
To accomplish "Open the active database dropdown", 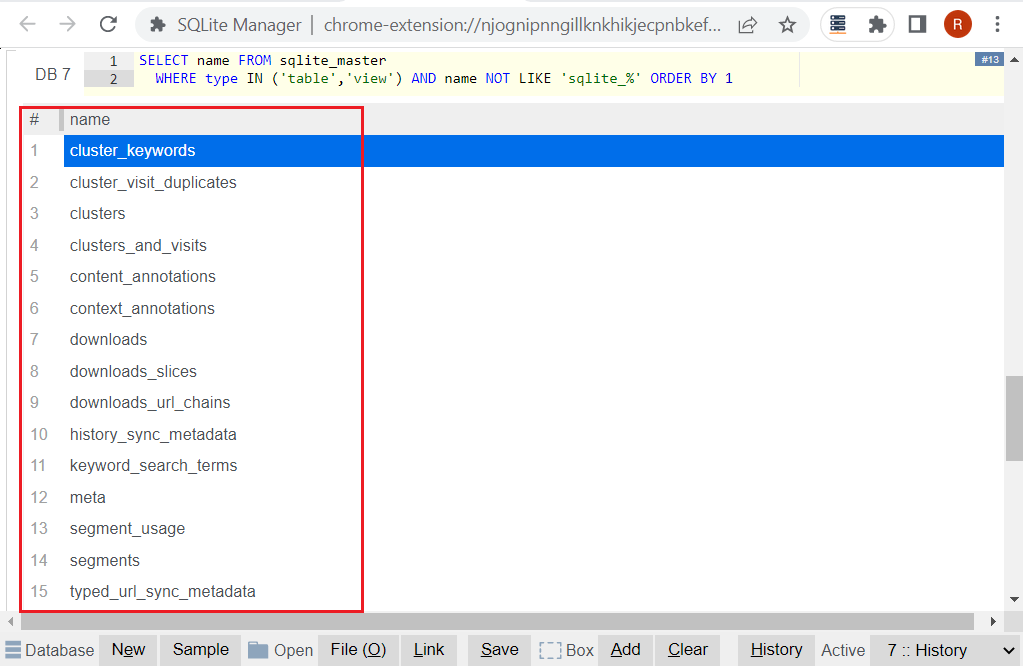I will 943,650.
